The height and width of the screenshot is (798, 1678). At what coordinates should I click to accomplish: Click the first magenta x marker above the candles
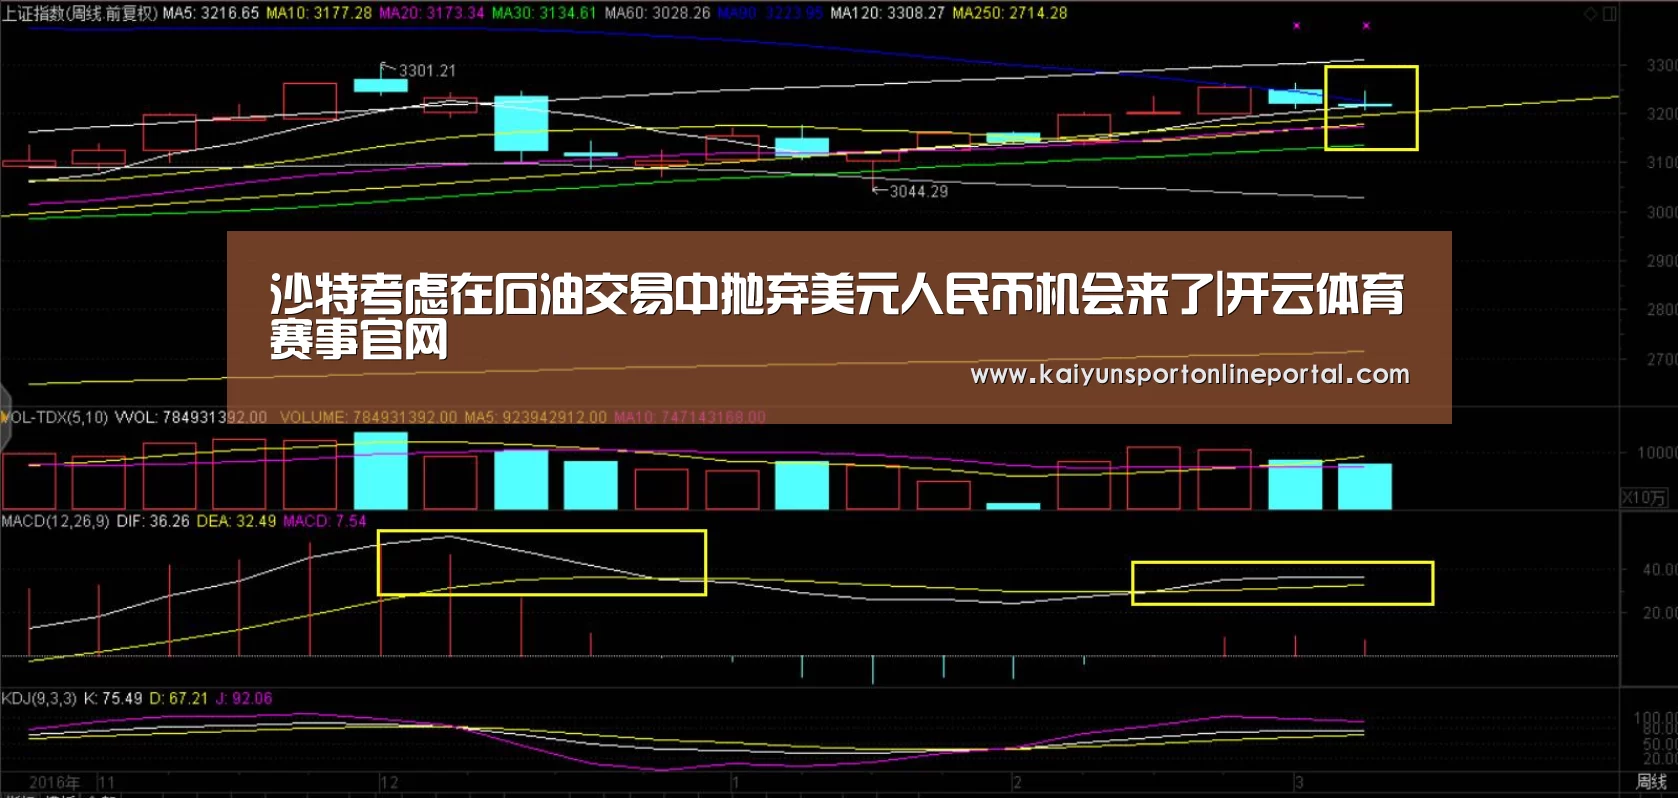(x=1297, y=26)
